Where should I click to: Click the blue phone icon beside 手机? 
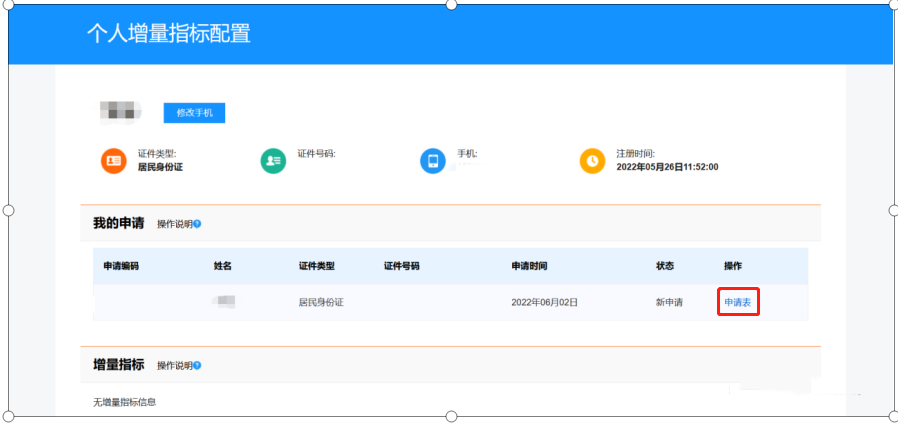click(432, 161)
